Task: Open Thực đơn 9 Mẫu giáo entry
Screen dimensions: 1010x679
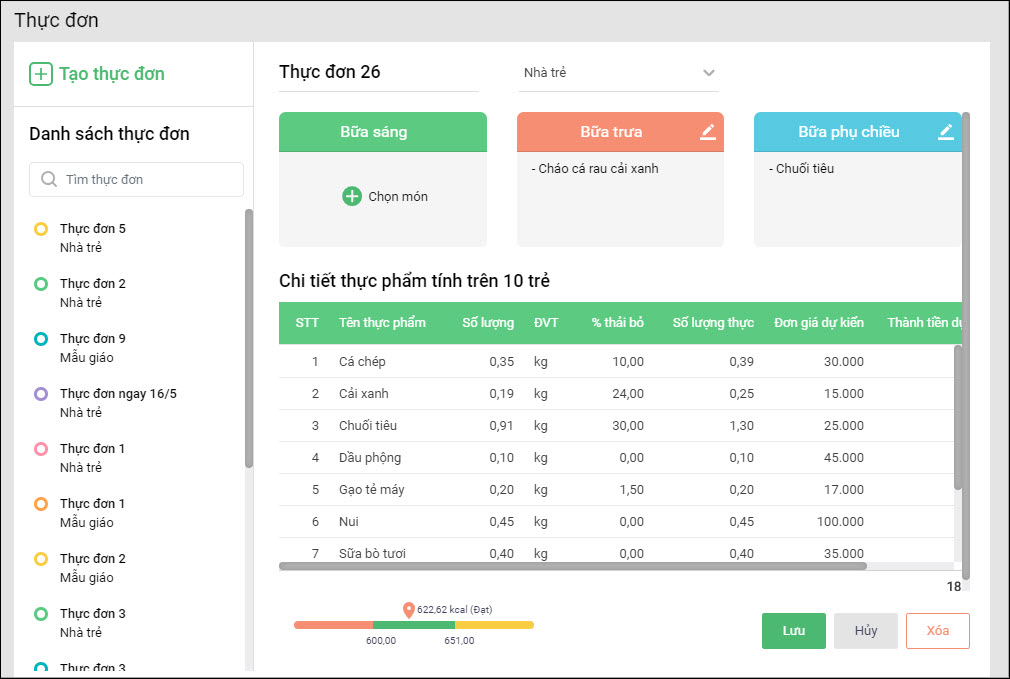Action: (92, 348)
